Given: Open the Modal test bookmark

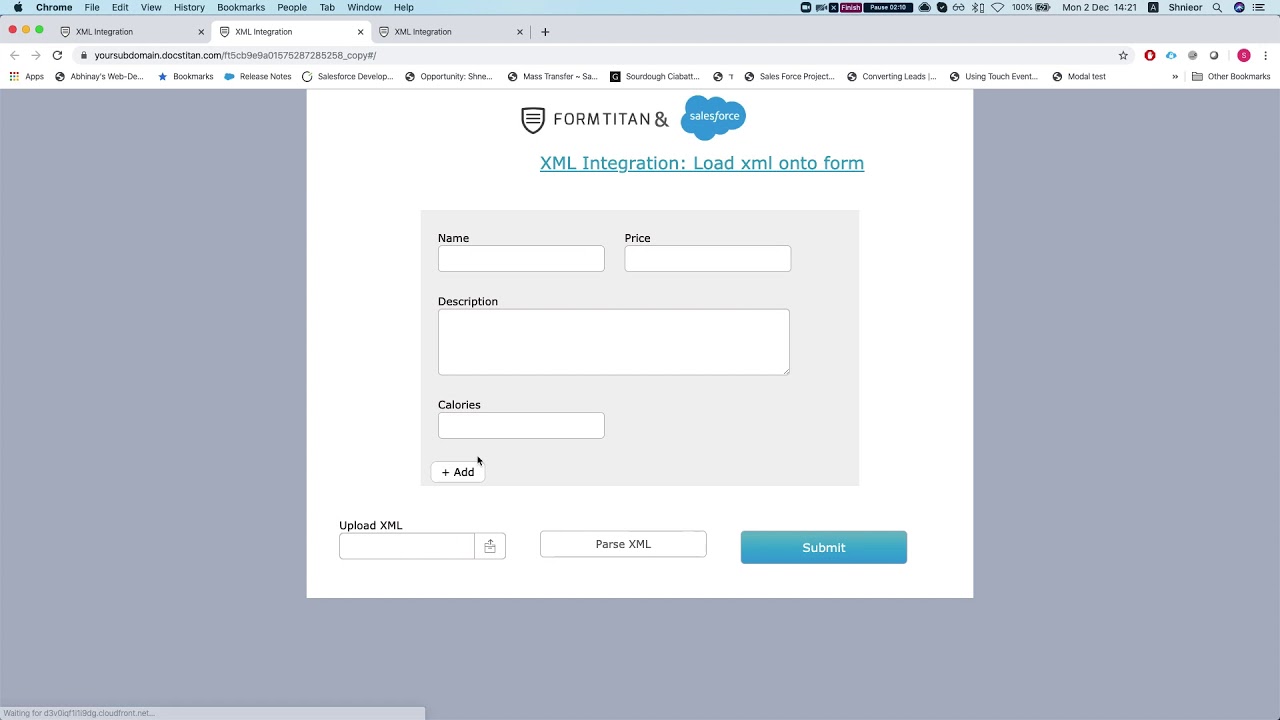Looking at the screenshot, I should tap(1079, 76).
